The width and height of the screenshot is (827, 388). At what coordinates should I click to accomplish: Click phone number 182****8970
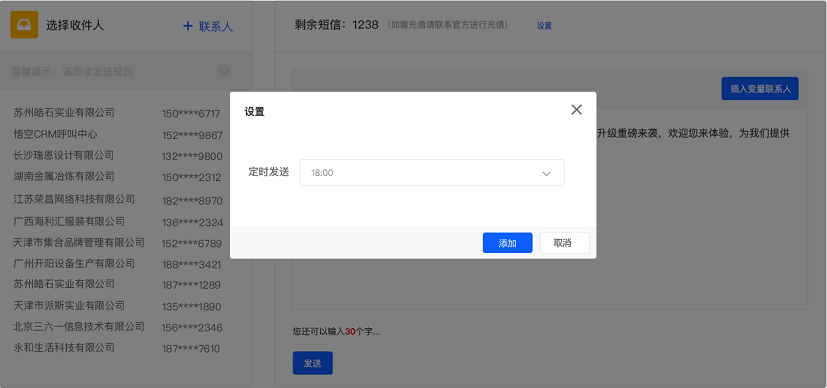point(192,201)
